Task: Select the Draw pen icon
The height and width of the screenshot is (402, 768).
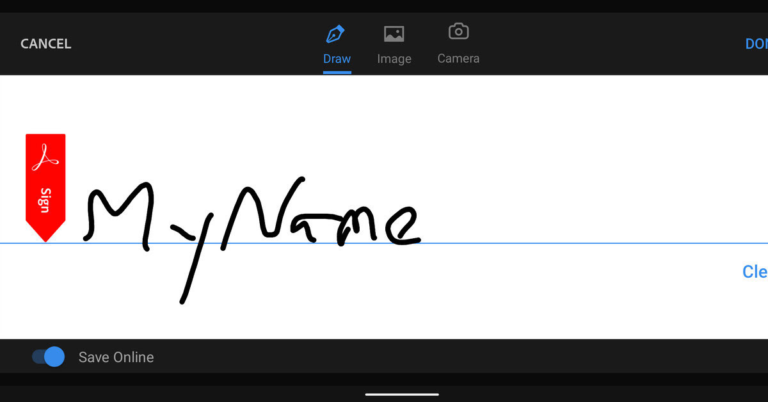Action: click(336, 34)
